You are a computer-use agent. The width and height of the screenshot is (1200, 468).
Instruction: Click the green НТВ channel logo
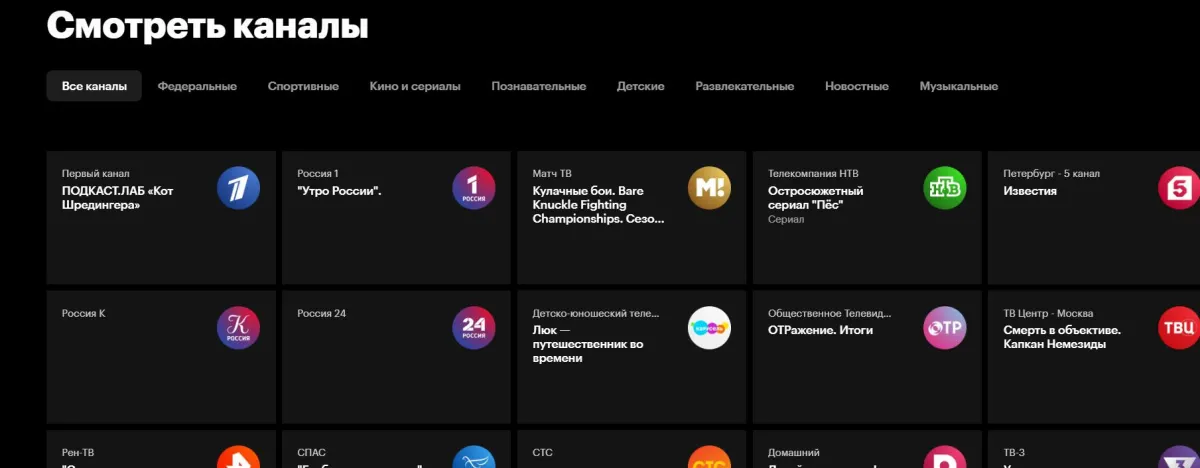[x=945, y=188]
